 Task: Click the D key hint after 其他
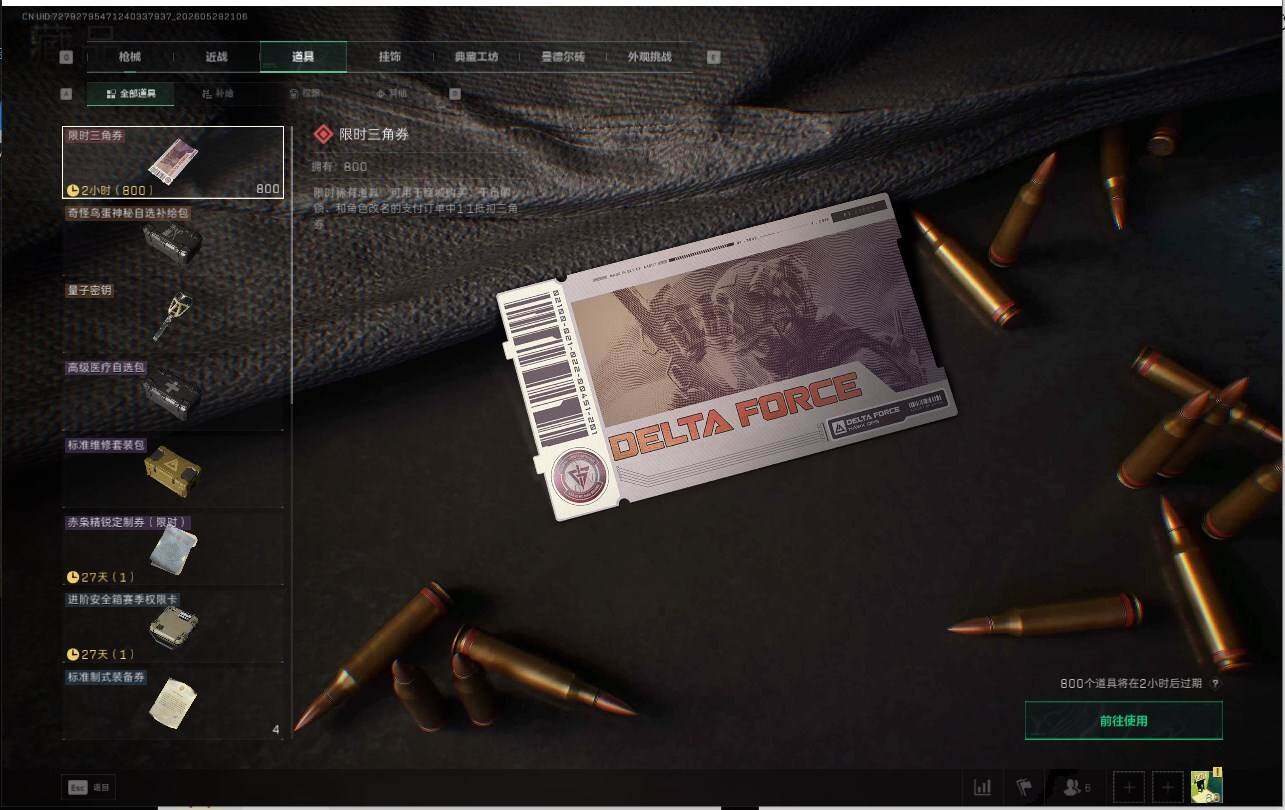(x=455, y=94)
